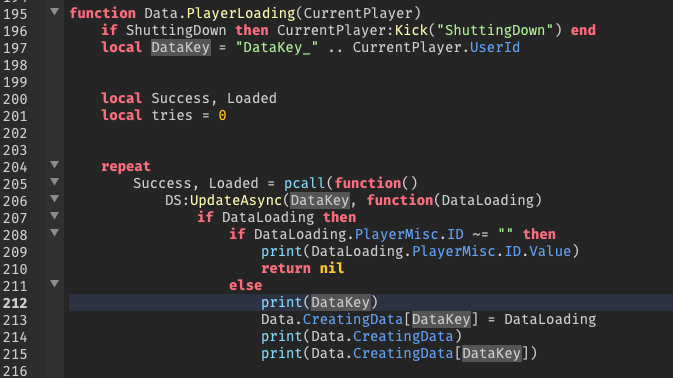
Task: Collapse the else block at line 211
Action: [55, 284]
